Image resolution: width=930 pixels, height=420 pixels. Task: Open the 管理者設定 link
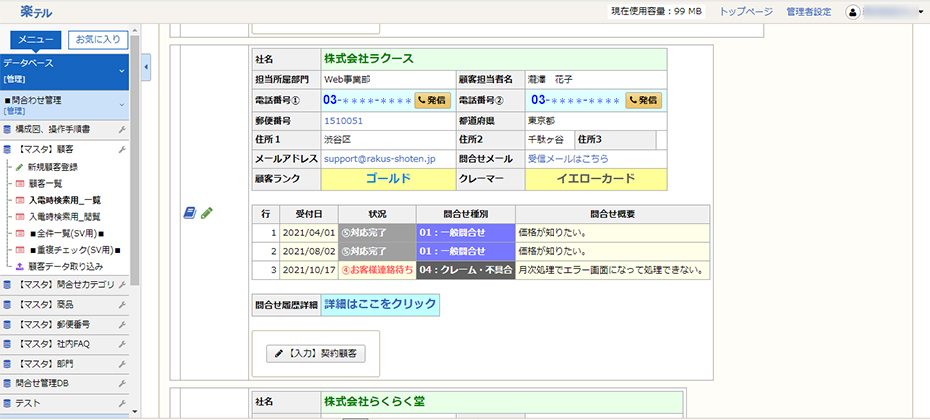tap(808, 12)
